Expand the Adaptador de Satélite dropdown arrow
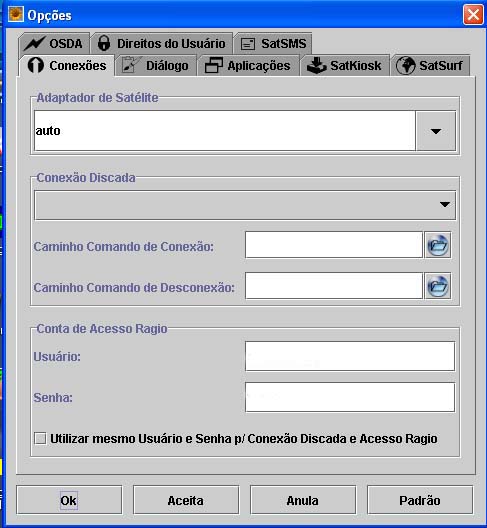Image resolution: width=487 pixels, height=528 pixels. pos(436,131)
